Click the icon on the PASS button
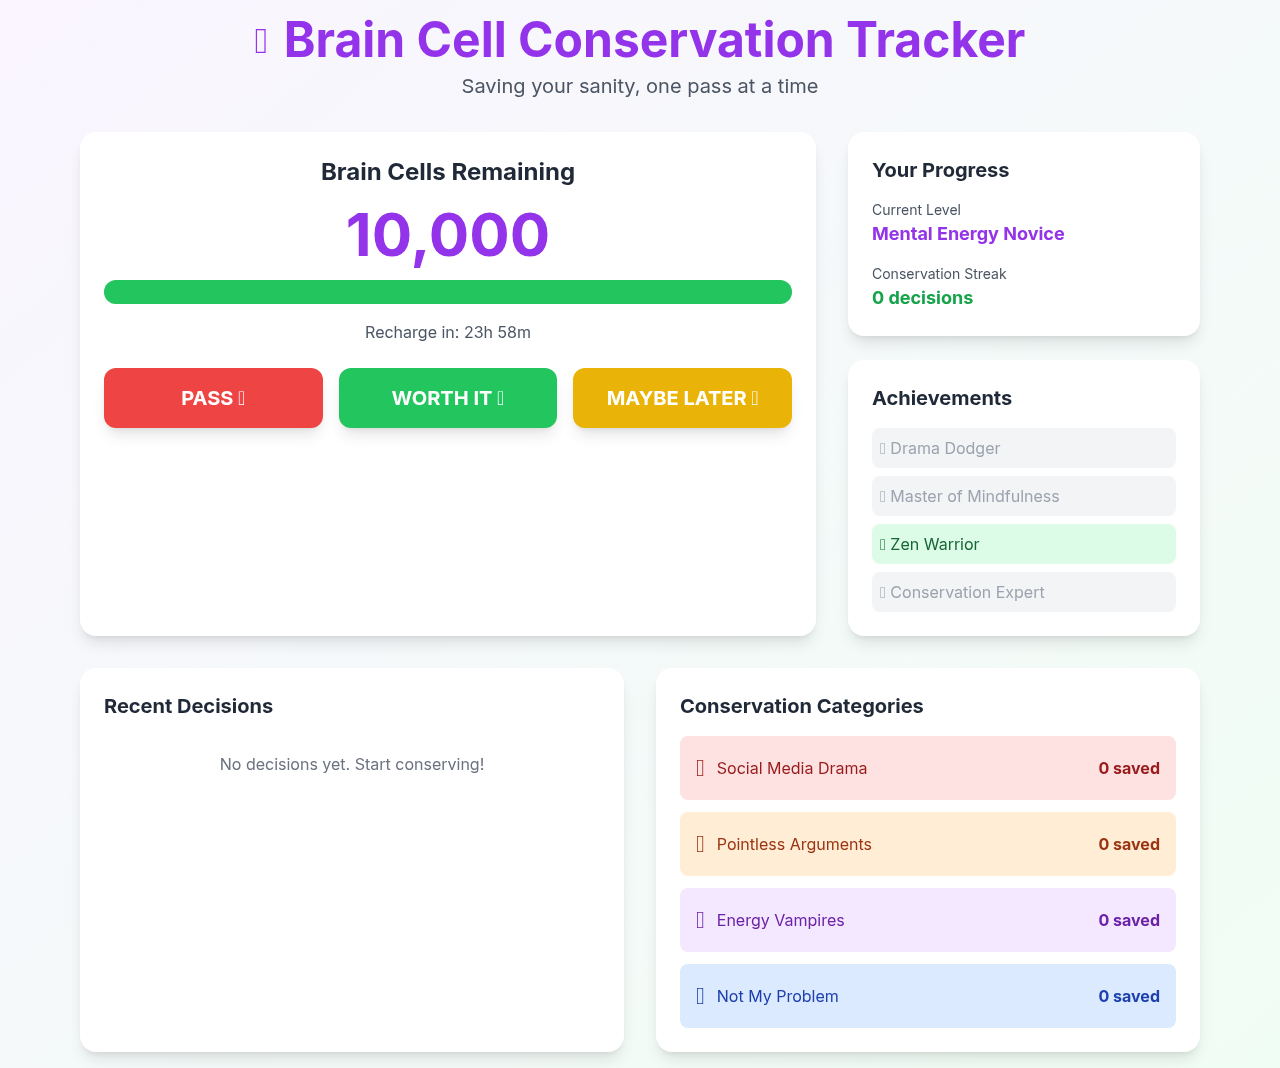This screenshot has width=1280, height=1068. pyautogui.click(x=241, y=398)
